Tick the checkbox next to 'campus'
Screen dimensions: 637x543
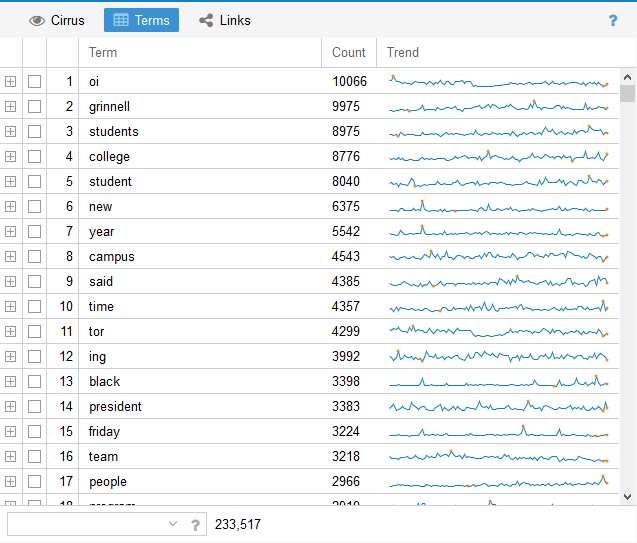coord(35,257)
